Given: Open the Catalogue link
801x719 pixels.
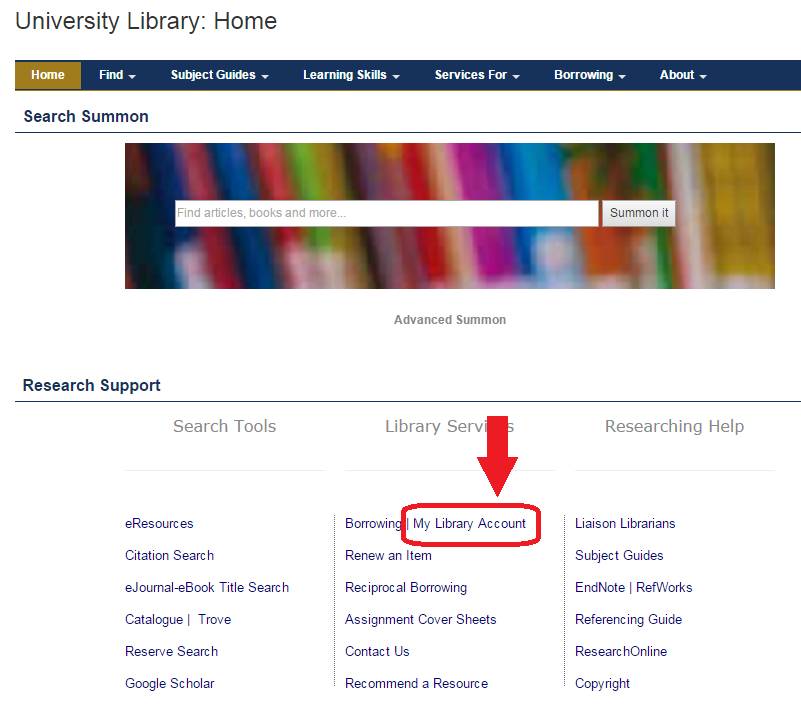Looking at the screenshot, I should pyautogui.click(x=154, y=620).
